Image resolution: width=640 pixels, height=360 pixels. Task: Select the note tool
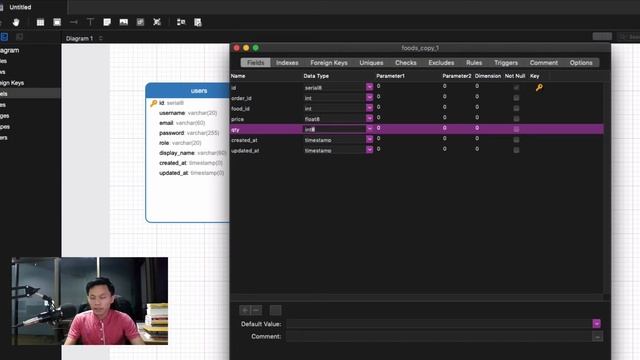107,22
